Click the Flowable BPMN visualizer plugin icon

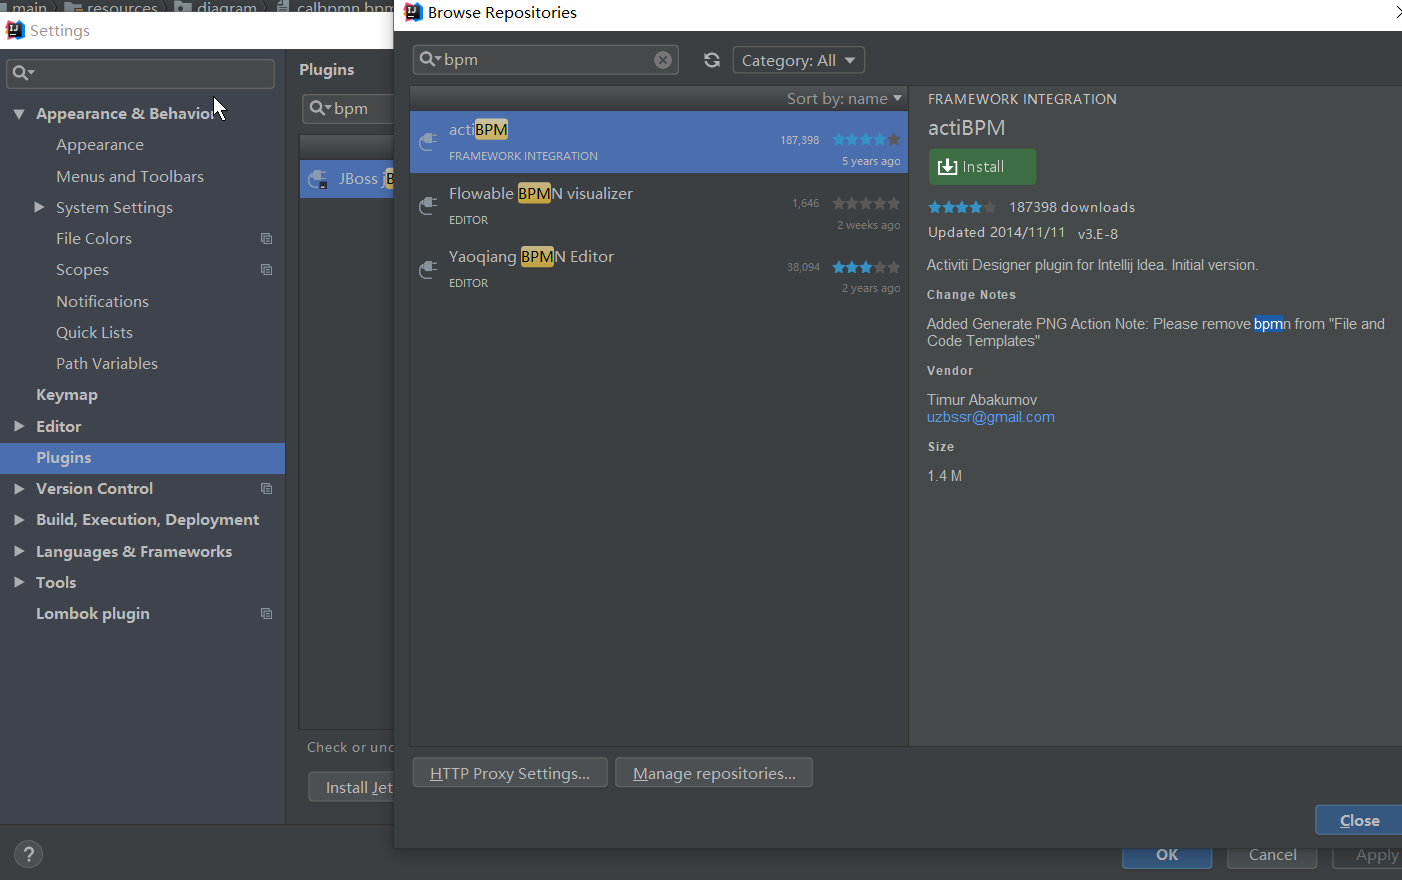coord(428,206)
